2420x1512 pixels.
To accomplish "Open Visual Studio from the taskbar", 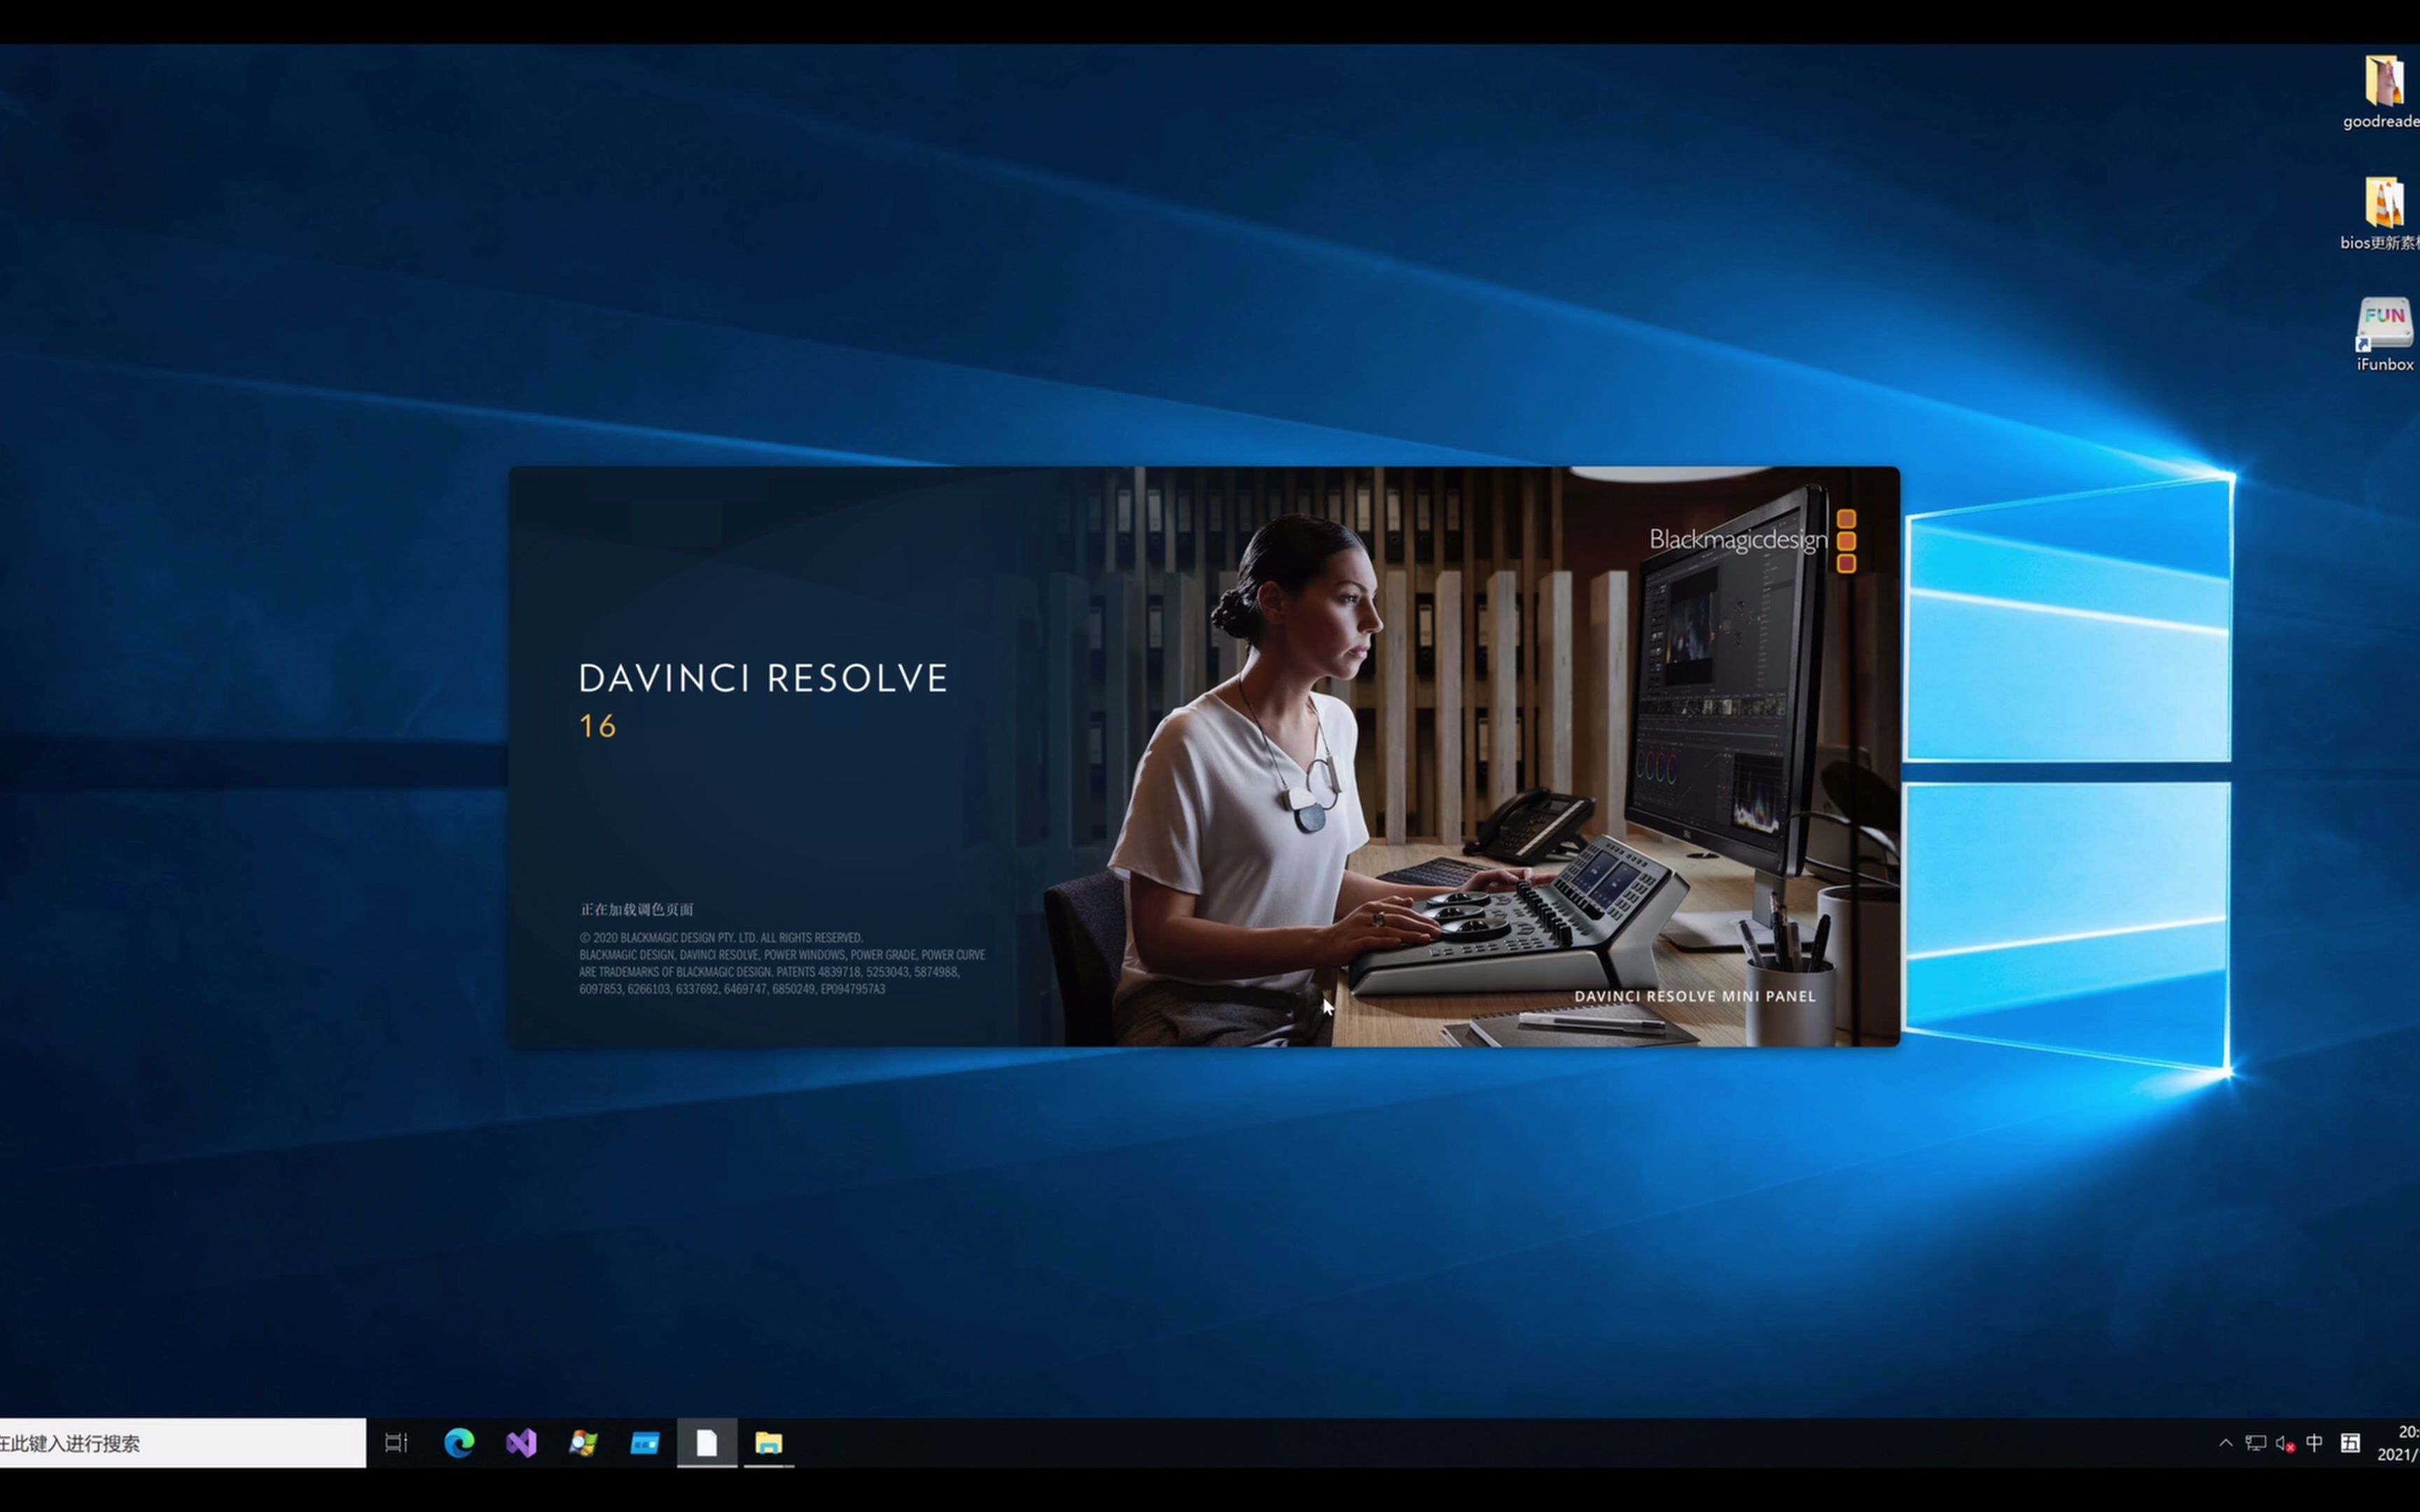I will (521, 1442).
